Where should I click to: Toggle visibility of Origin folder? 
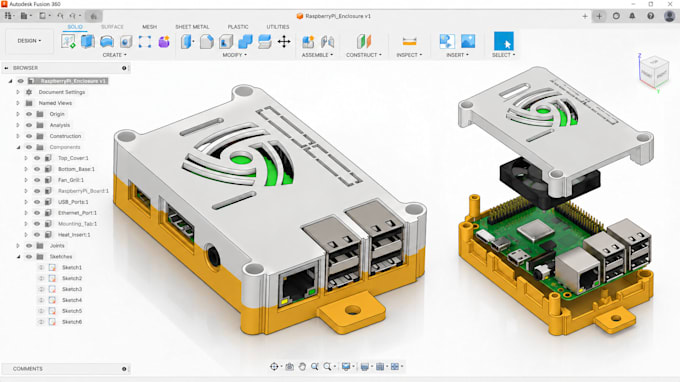coord(29,114)
